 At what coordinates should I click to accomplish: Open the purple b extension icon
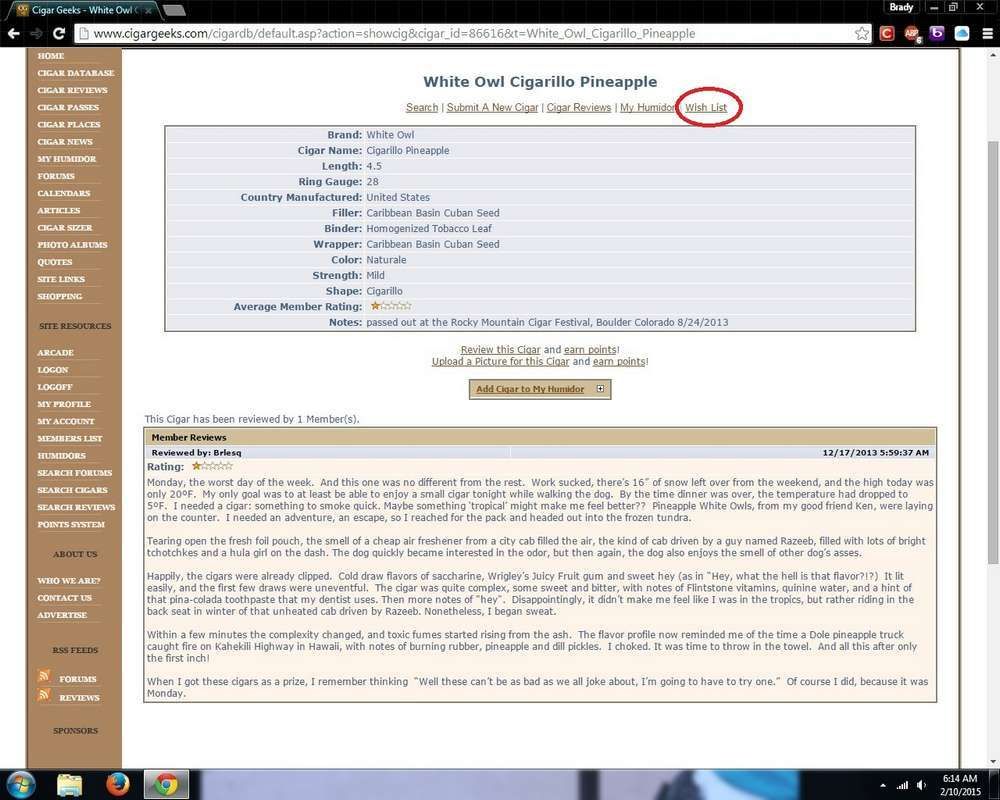(x=937, y=33)
